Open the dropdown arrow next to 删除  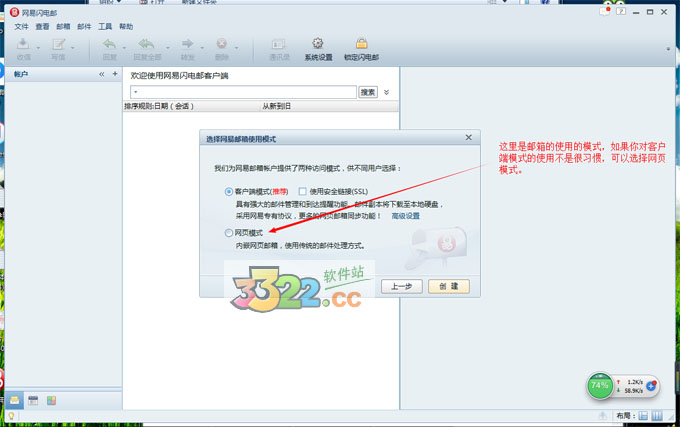[x=236, y=48]
